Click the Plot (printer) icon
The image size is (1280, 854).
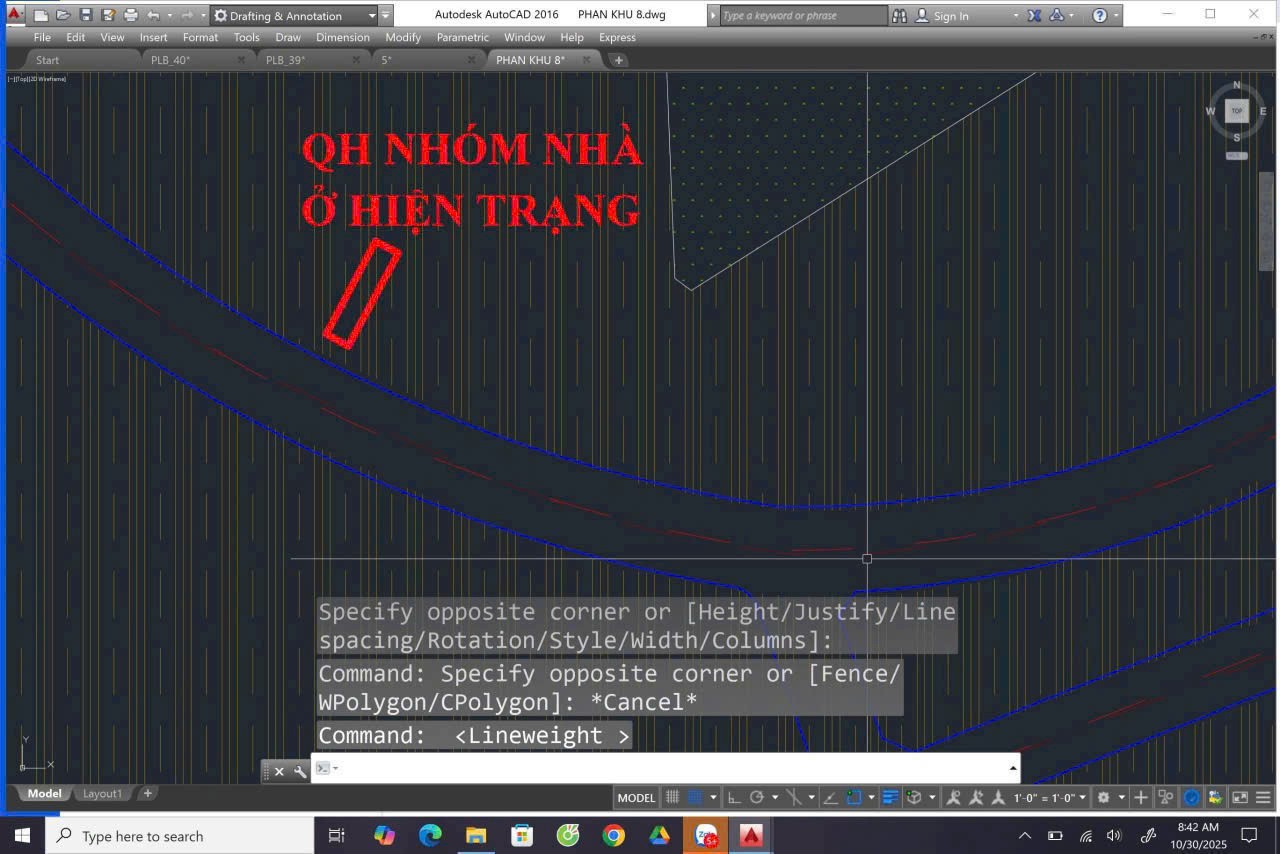tap(130, 16)
